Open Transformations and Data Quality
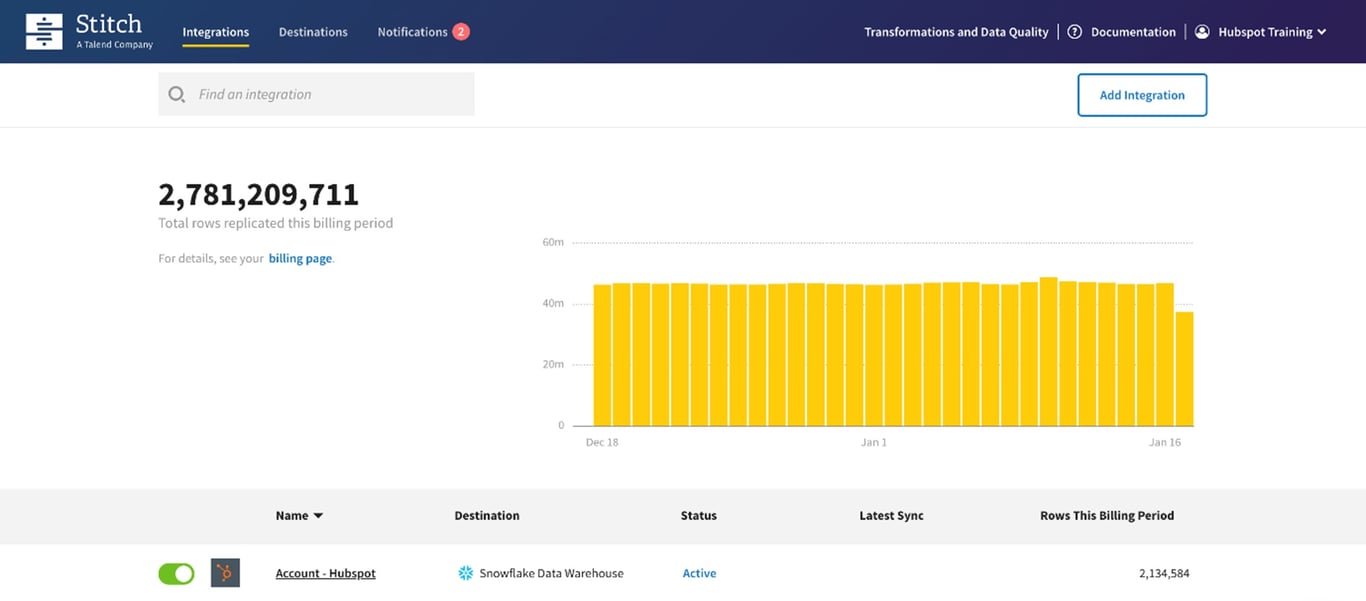Screen dimensions: 1366x601 point(955,31)
